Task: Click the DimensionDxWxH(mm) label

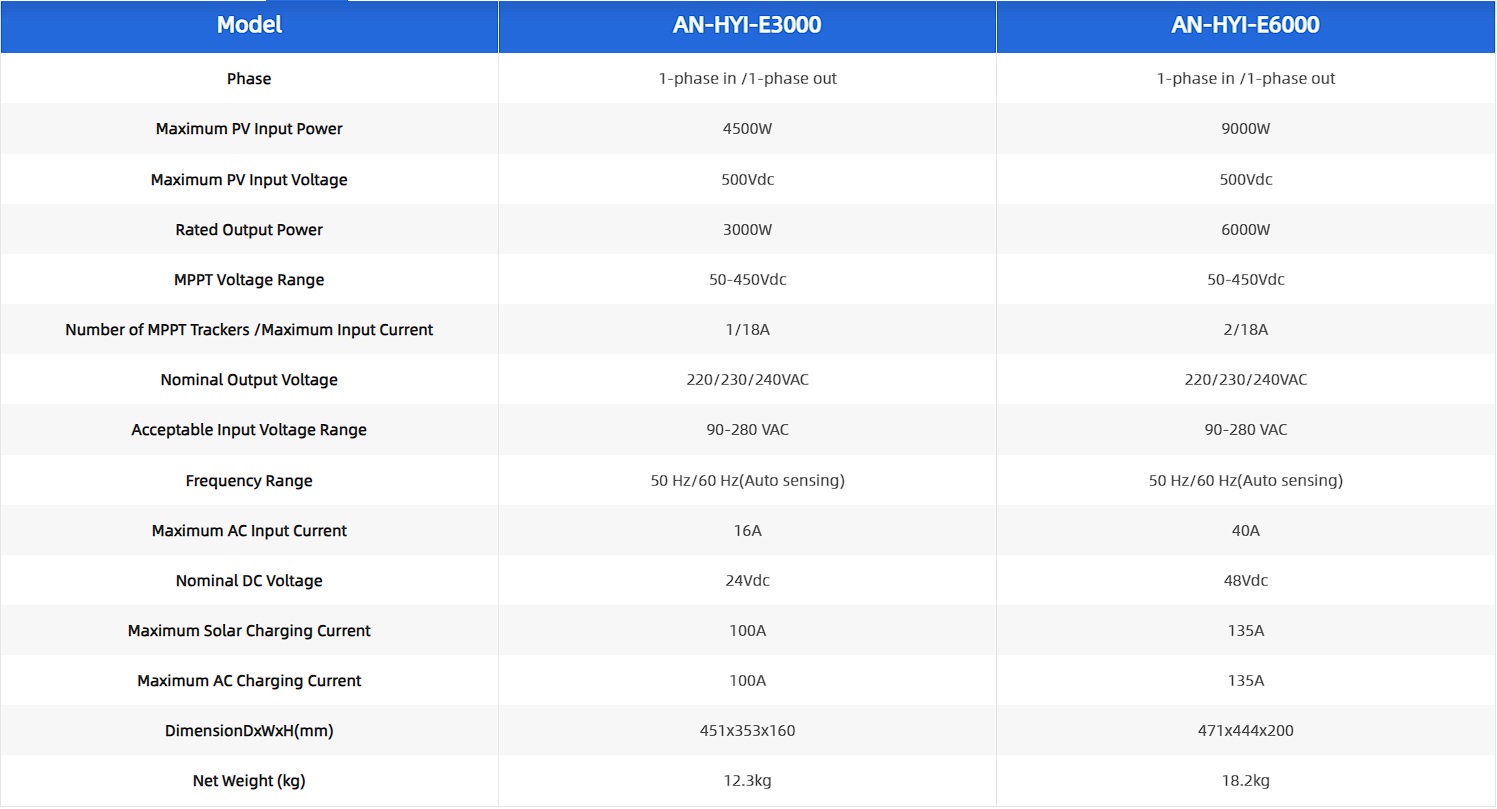Action: pos(249,731)
